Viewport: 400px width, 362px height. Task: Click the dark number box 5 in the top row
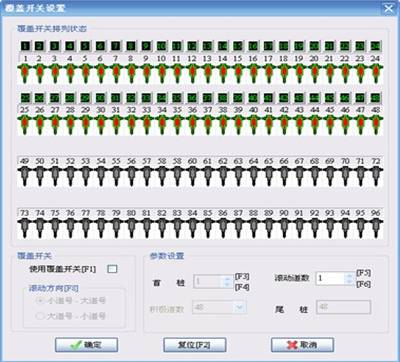click(86, 46)
